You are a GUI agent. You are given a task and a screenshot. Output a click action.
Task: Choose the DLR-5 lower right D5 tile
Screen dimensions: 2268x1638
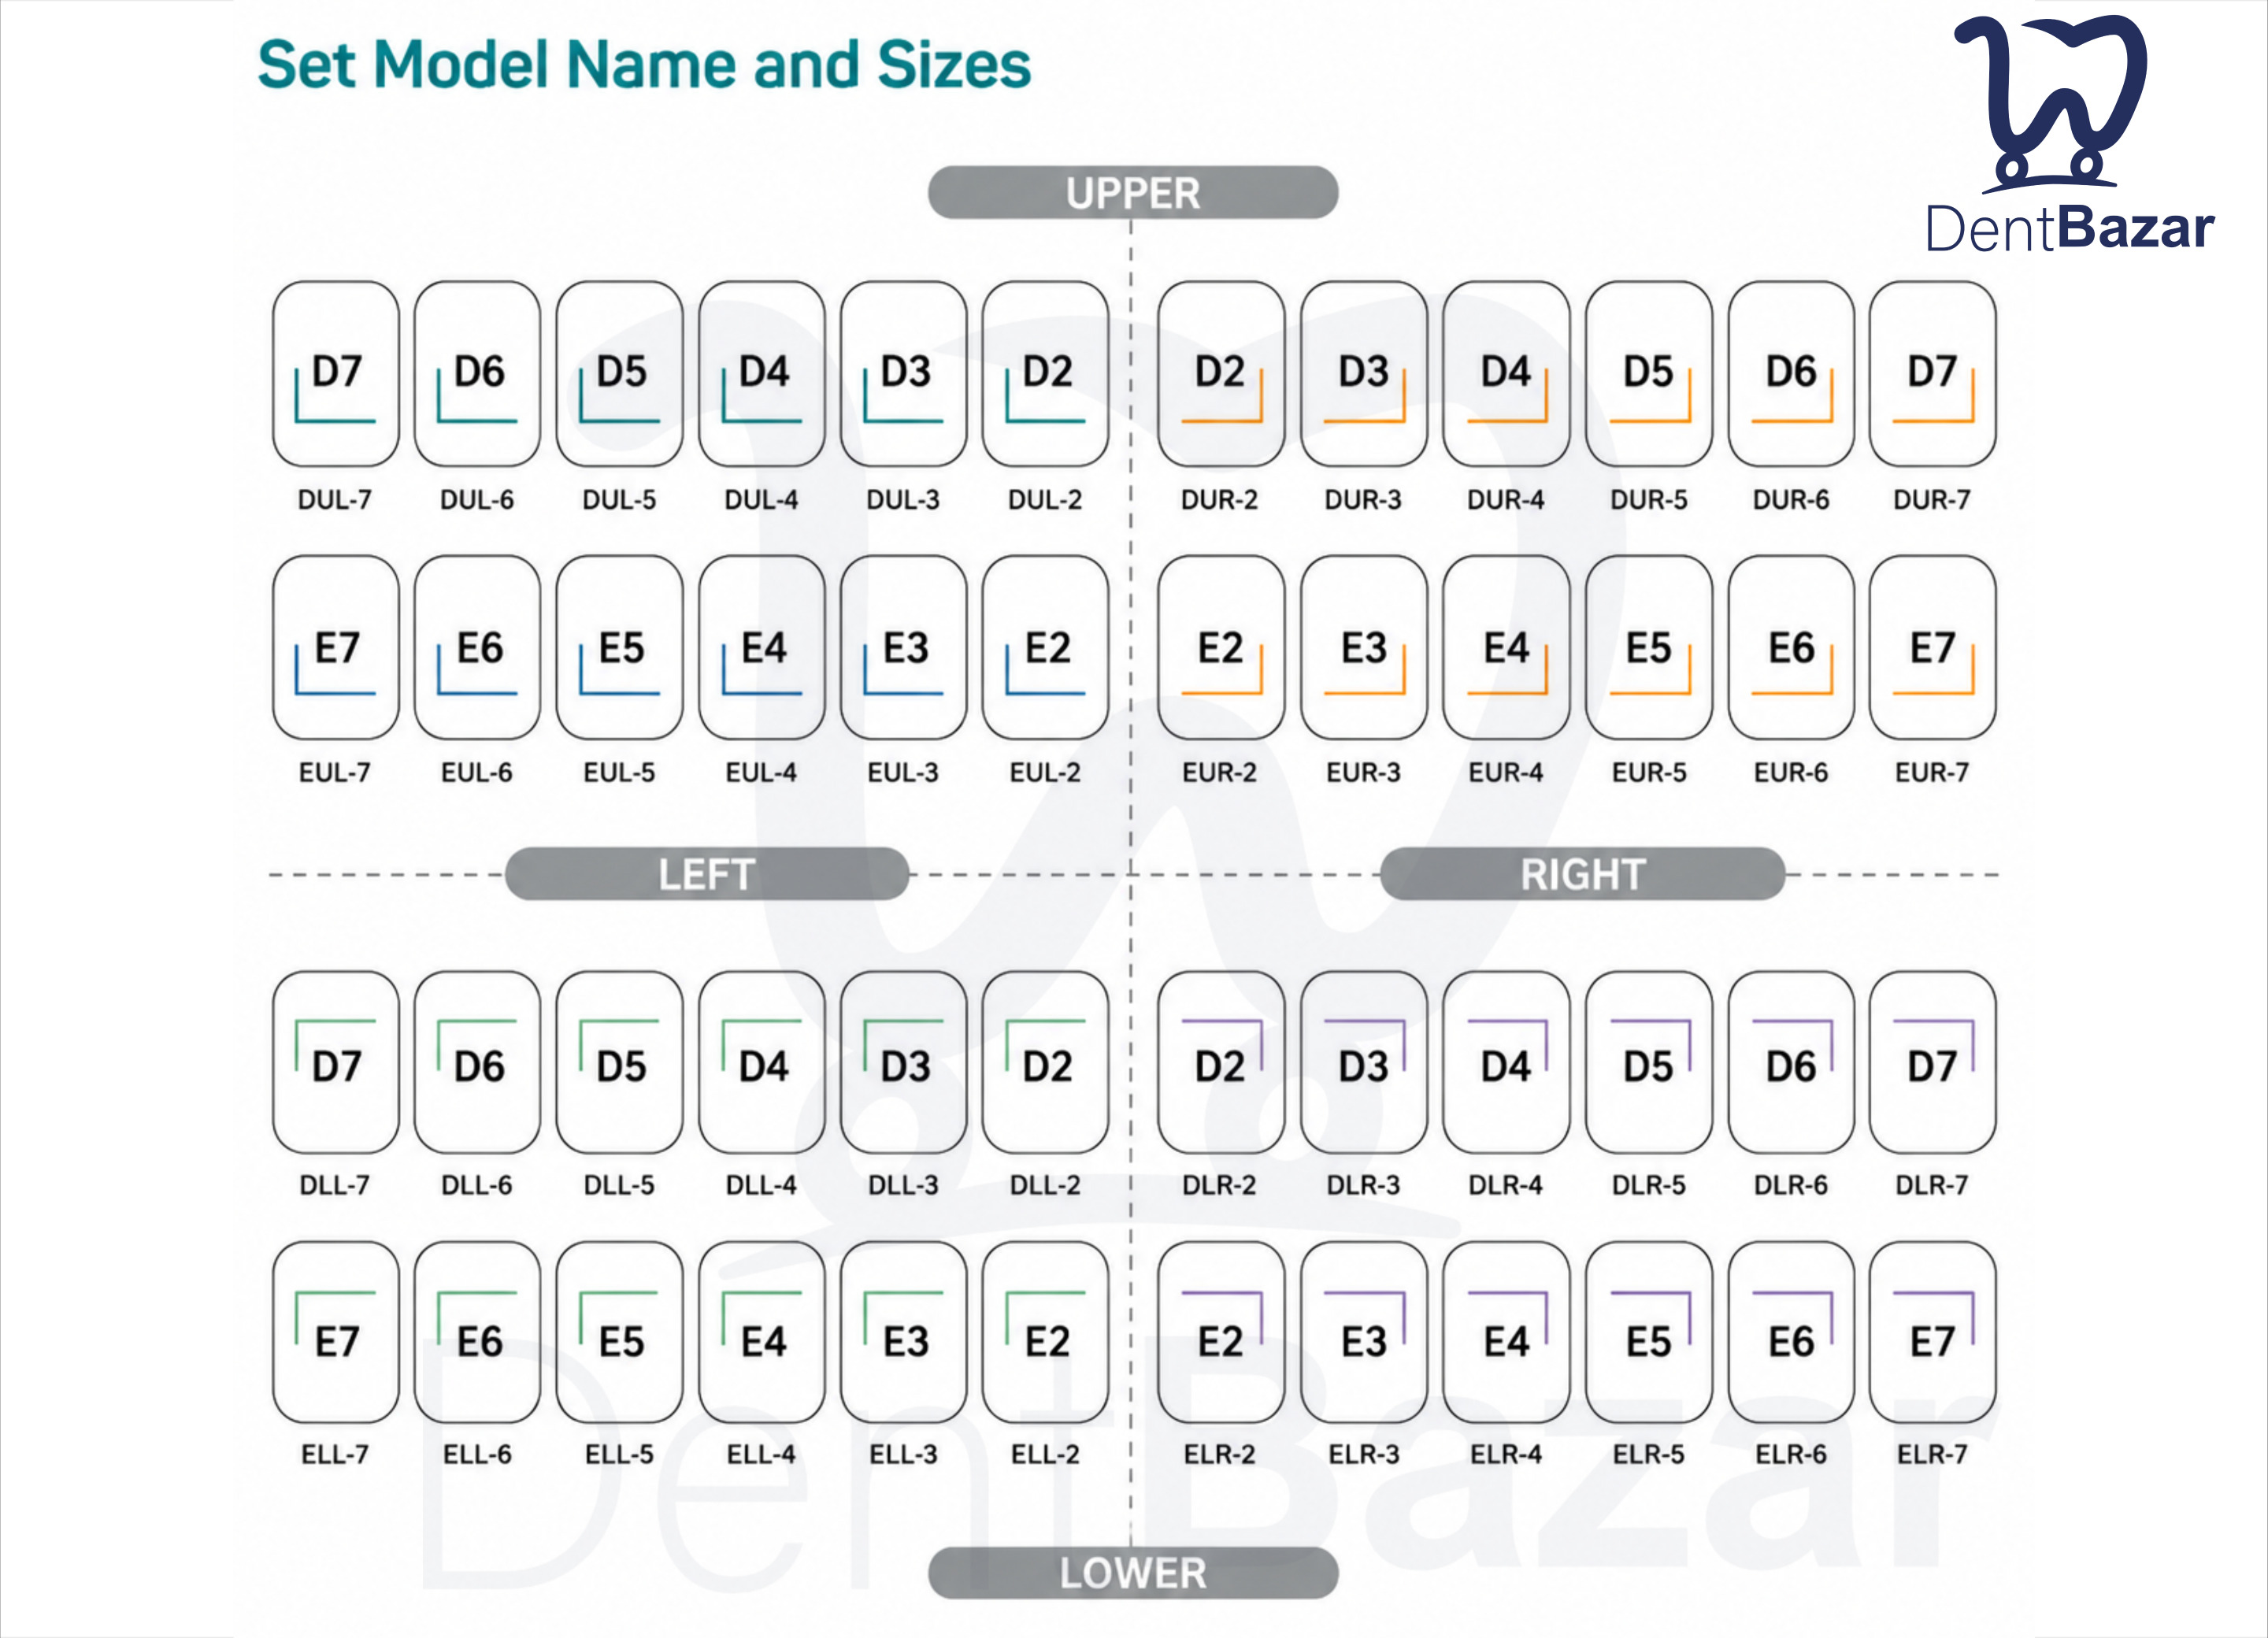[1649, 1062]
